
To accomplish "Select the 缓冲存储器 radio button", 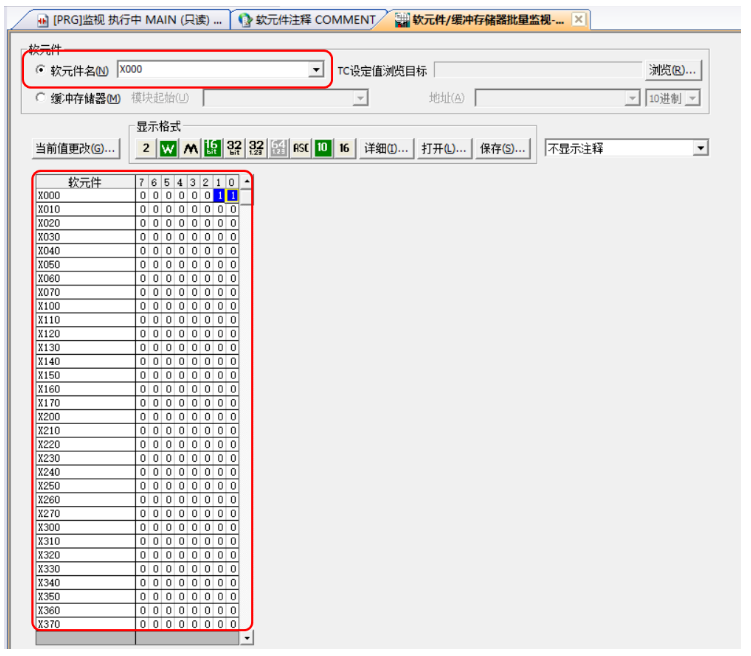I will pos(41,98).
